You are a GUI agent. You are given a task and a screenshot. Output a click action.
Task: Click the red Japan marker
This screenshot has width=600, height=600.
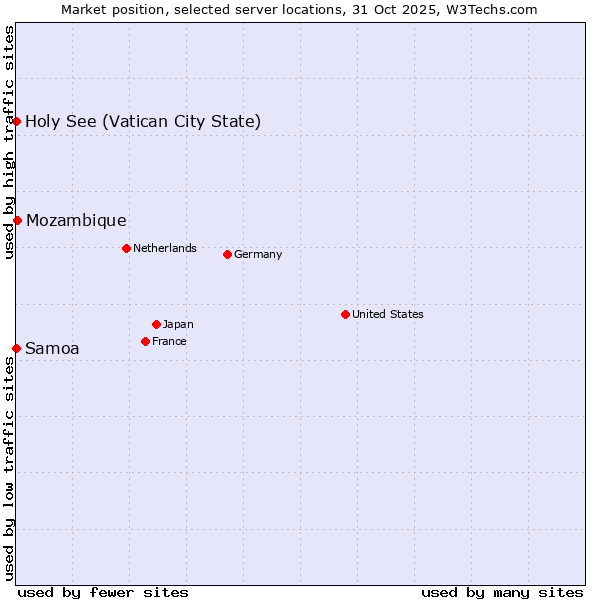(156, 324)
